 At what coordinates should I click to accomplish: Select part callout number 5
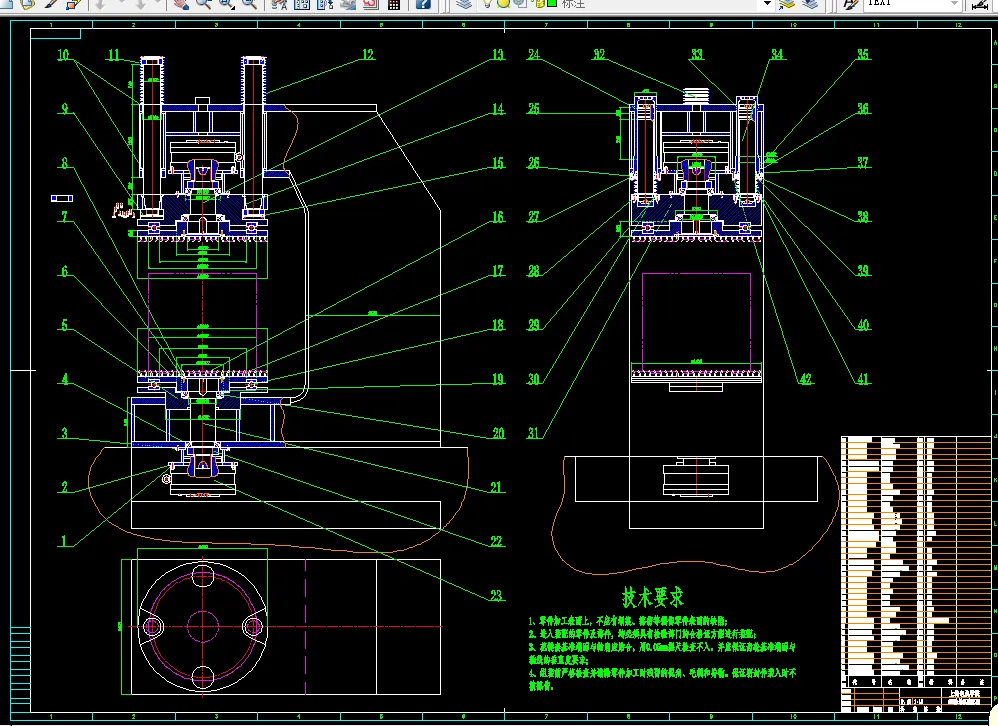64,325
